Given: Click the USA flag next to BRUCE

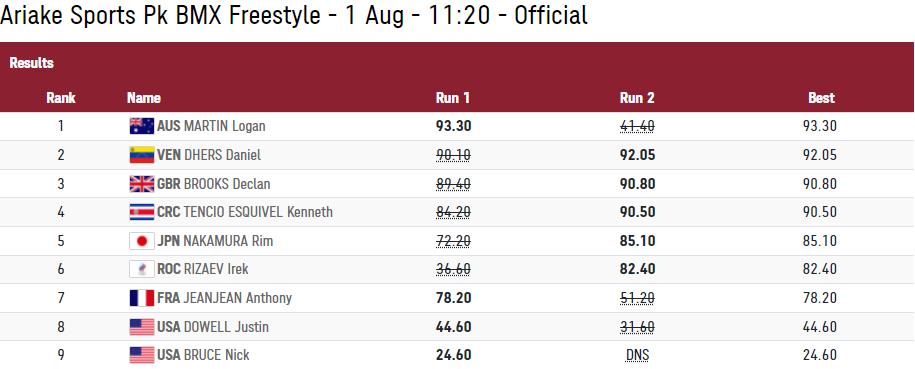Looking at the screenshot, I should 142,355.
